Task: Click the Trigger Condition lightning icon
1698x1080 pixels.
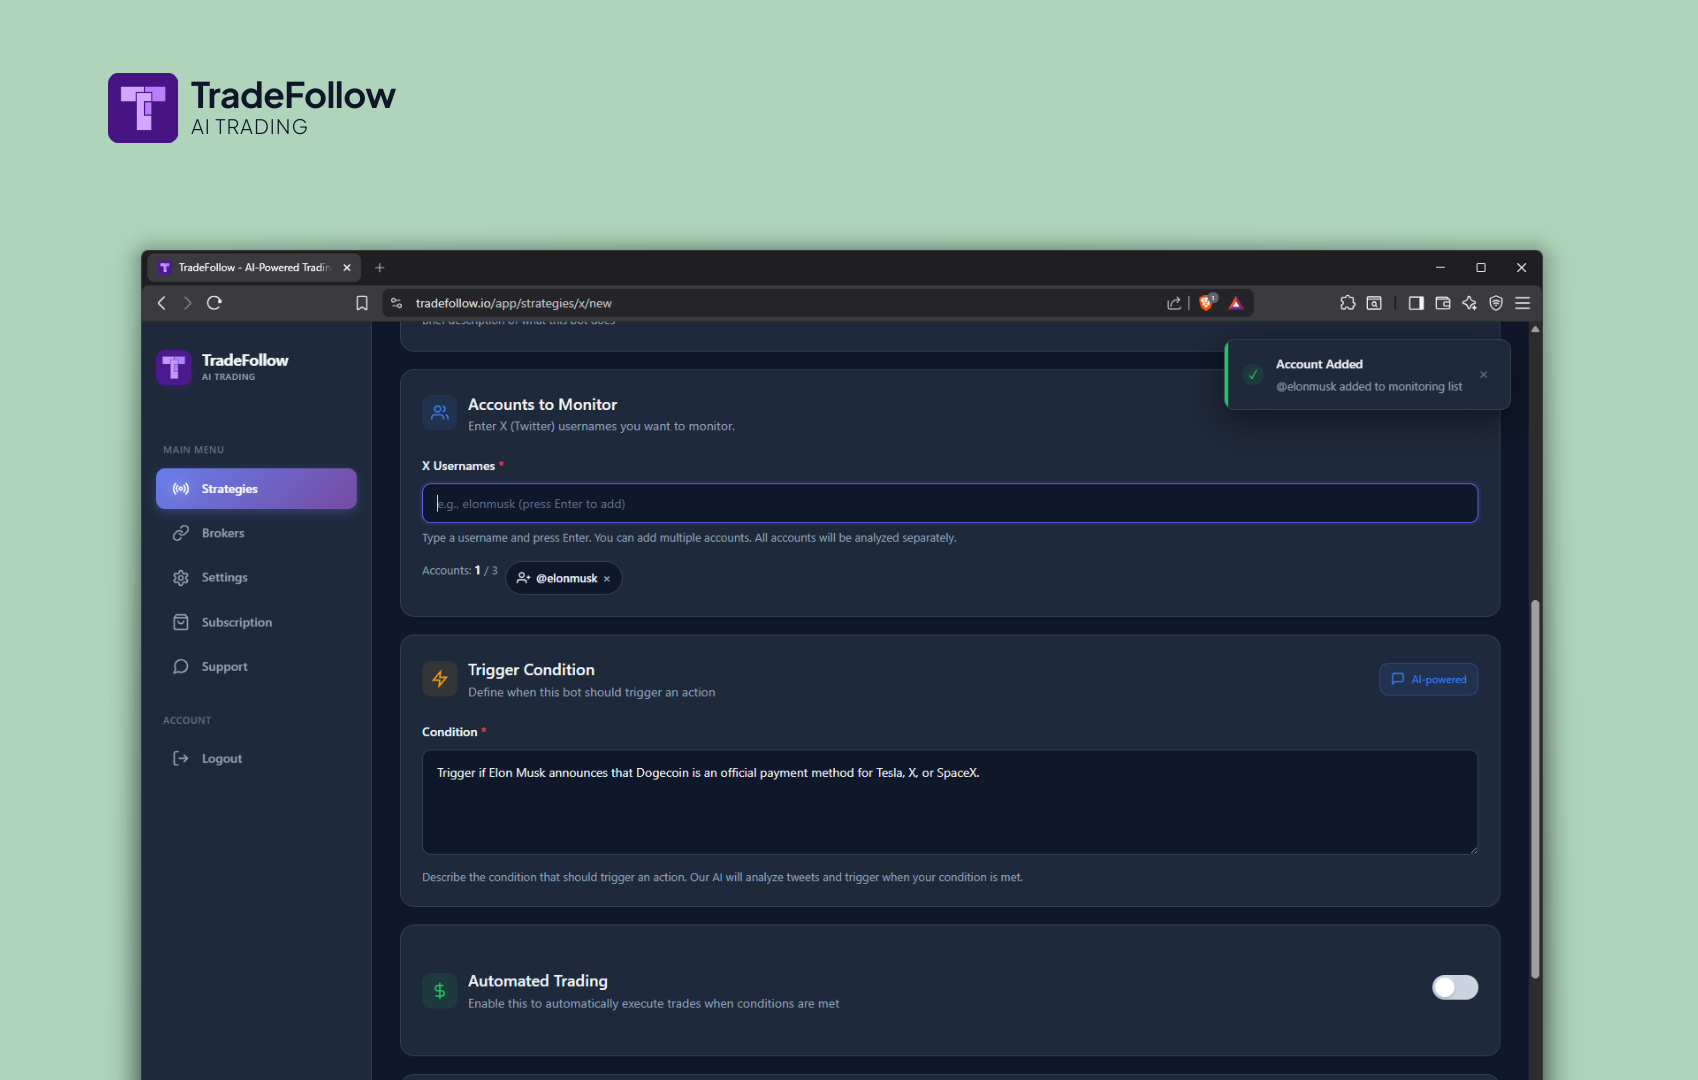Action: pyautogui.click(x=439, y=678)
